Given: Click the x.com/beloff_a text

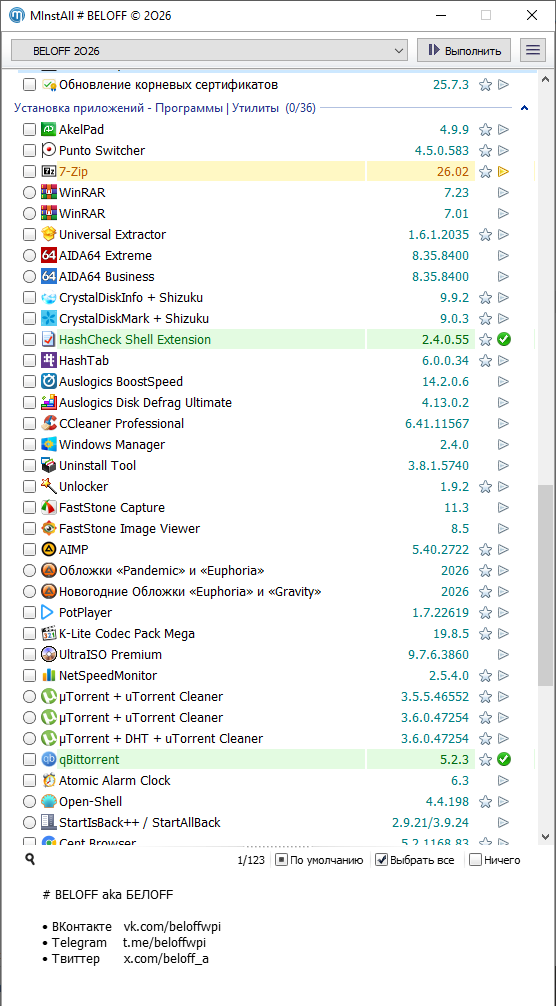Looking at the screenshot, I should pos(166,959).
